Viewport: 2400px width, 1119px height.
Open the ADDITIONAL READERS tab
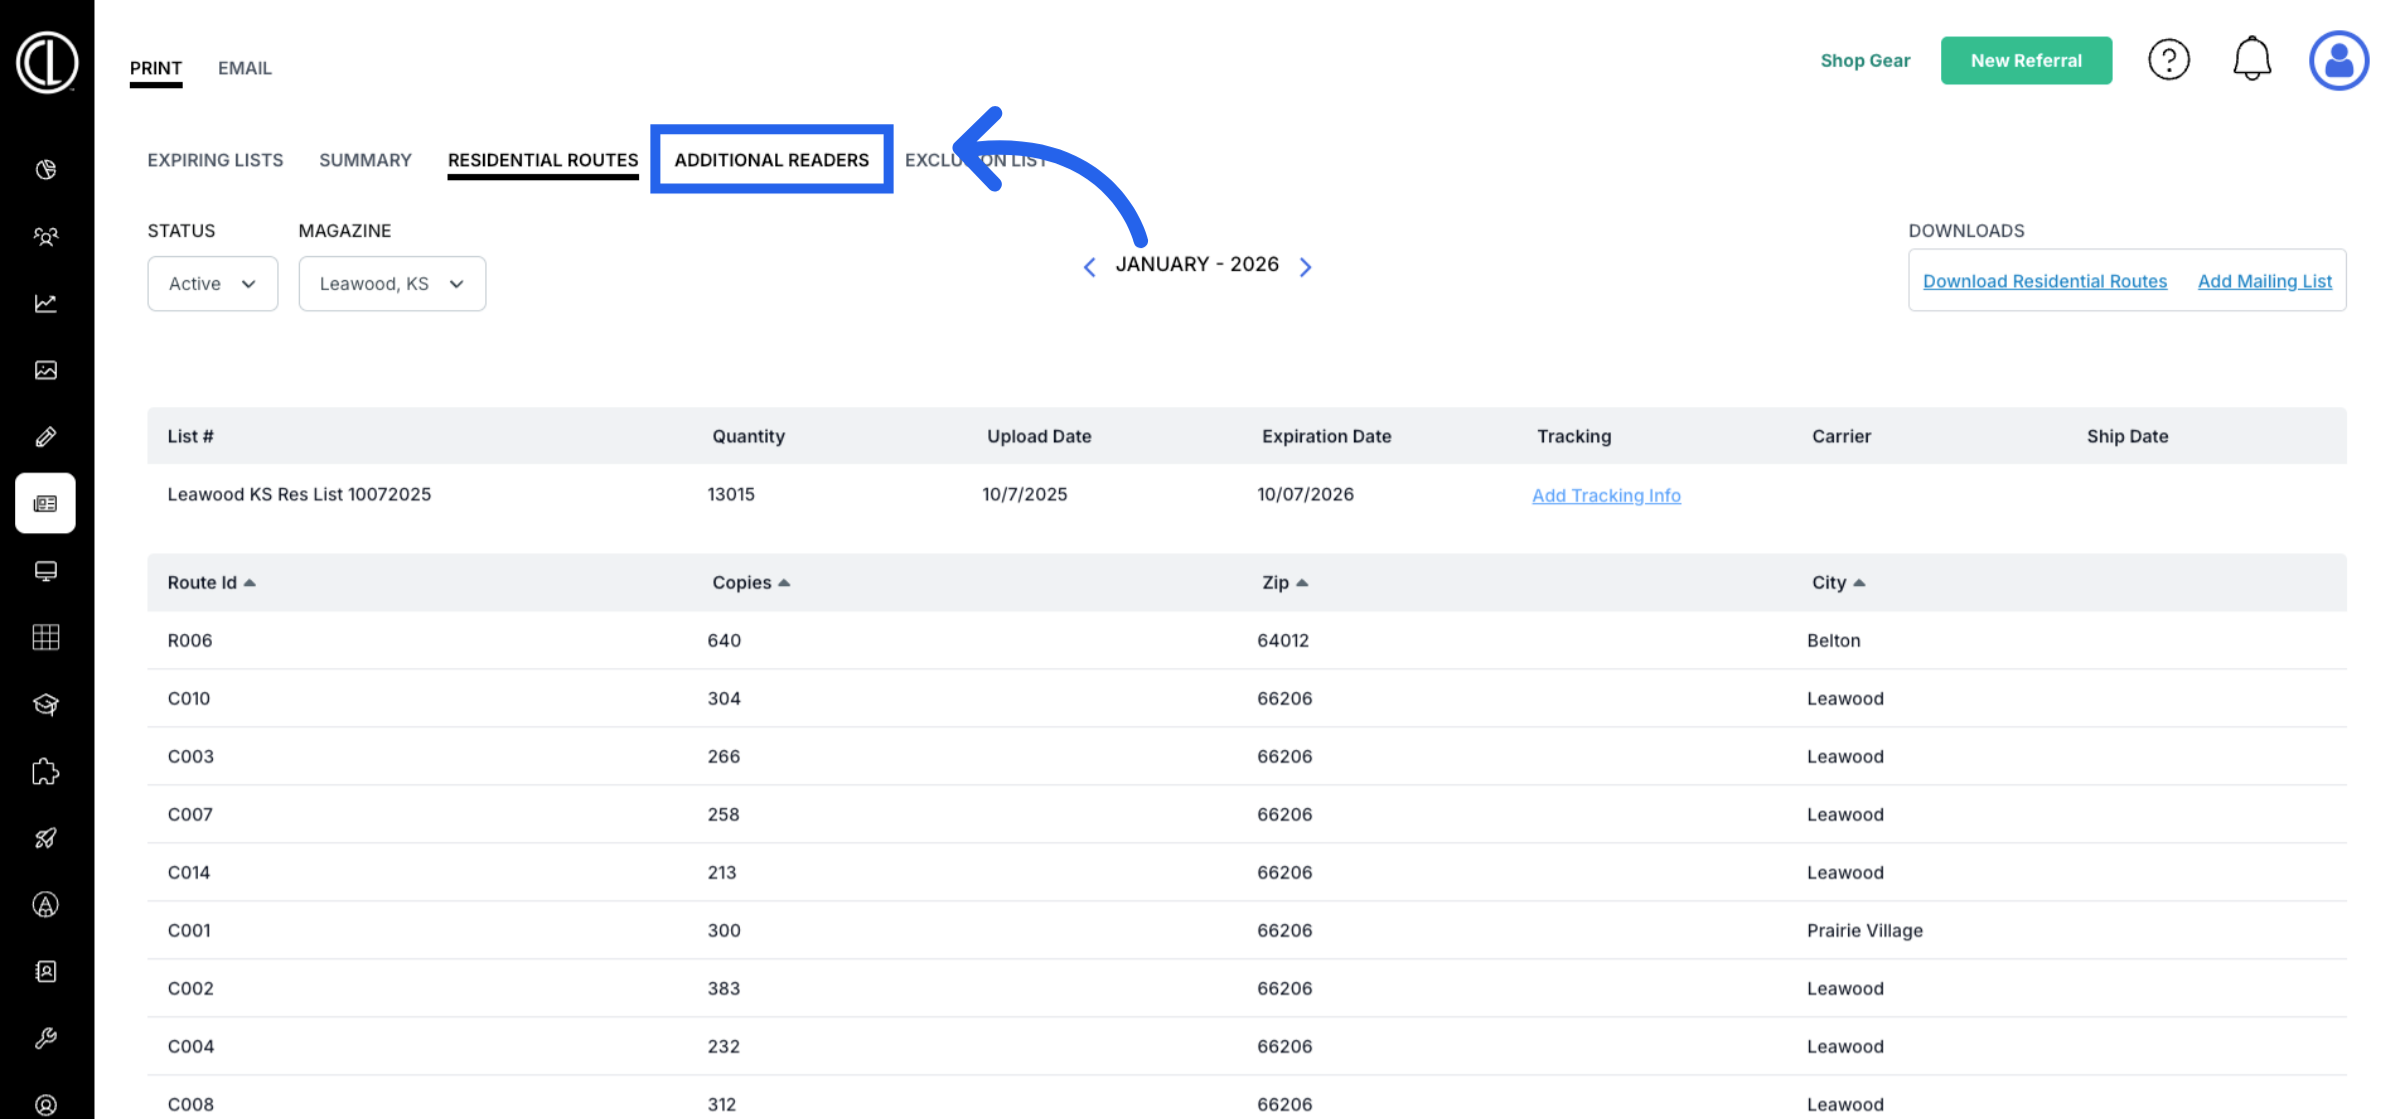pos(772,159)
